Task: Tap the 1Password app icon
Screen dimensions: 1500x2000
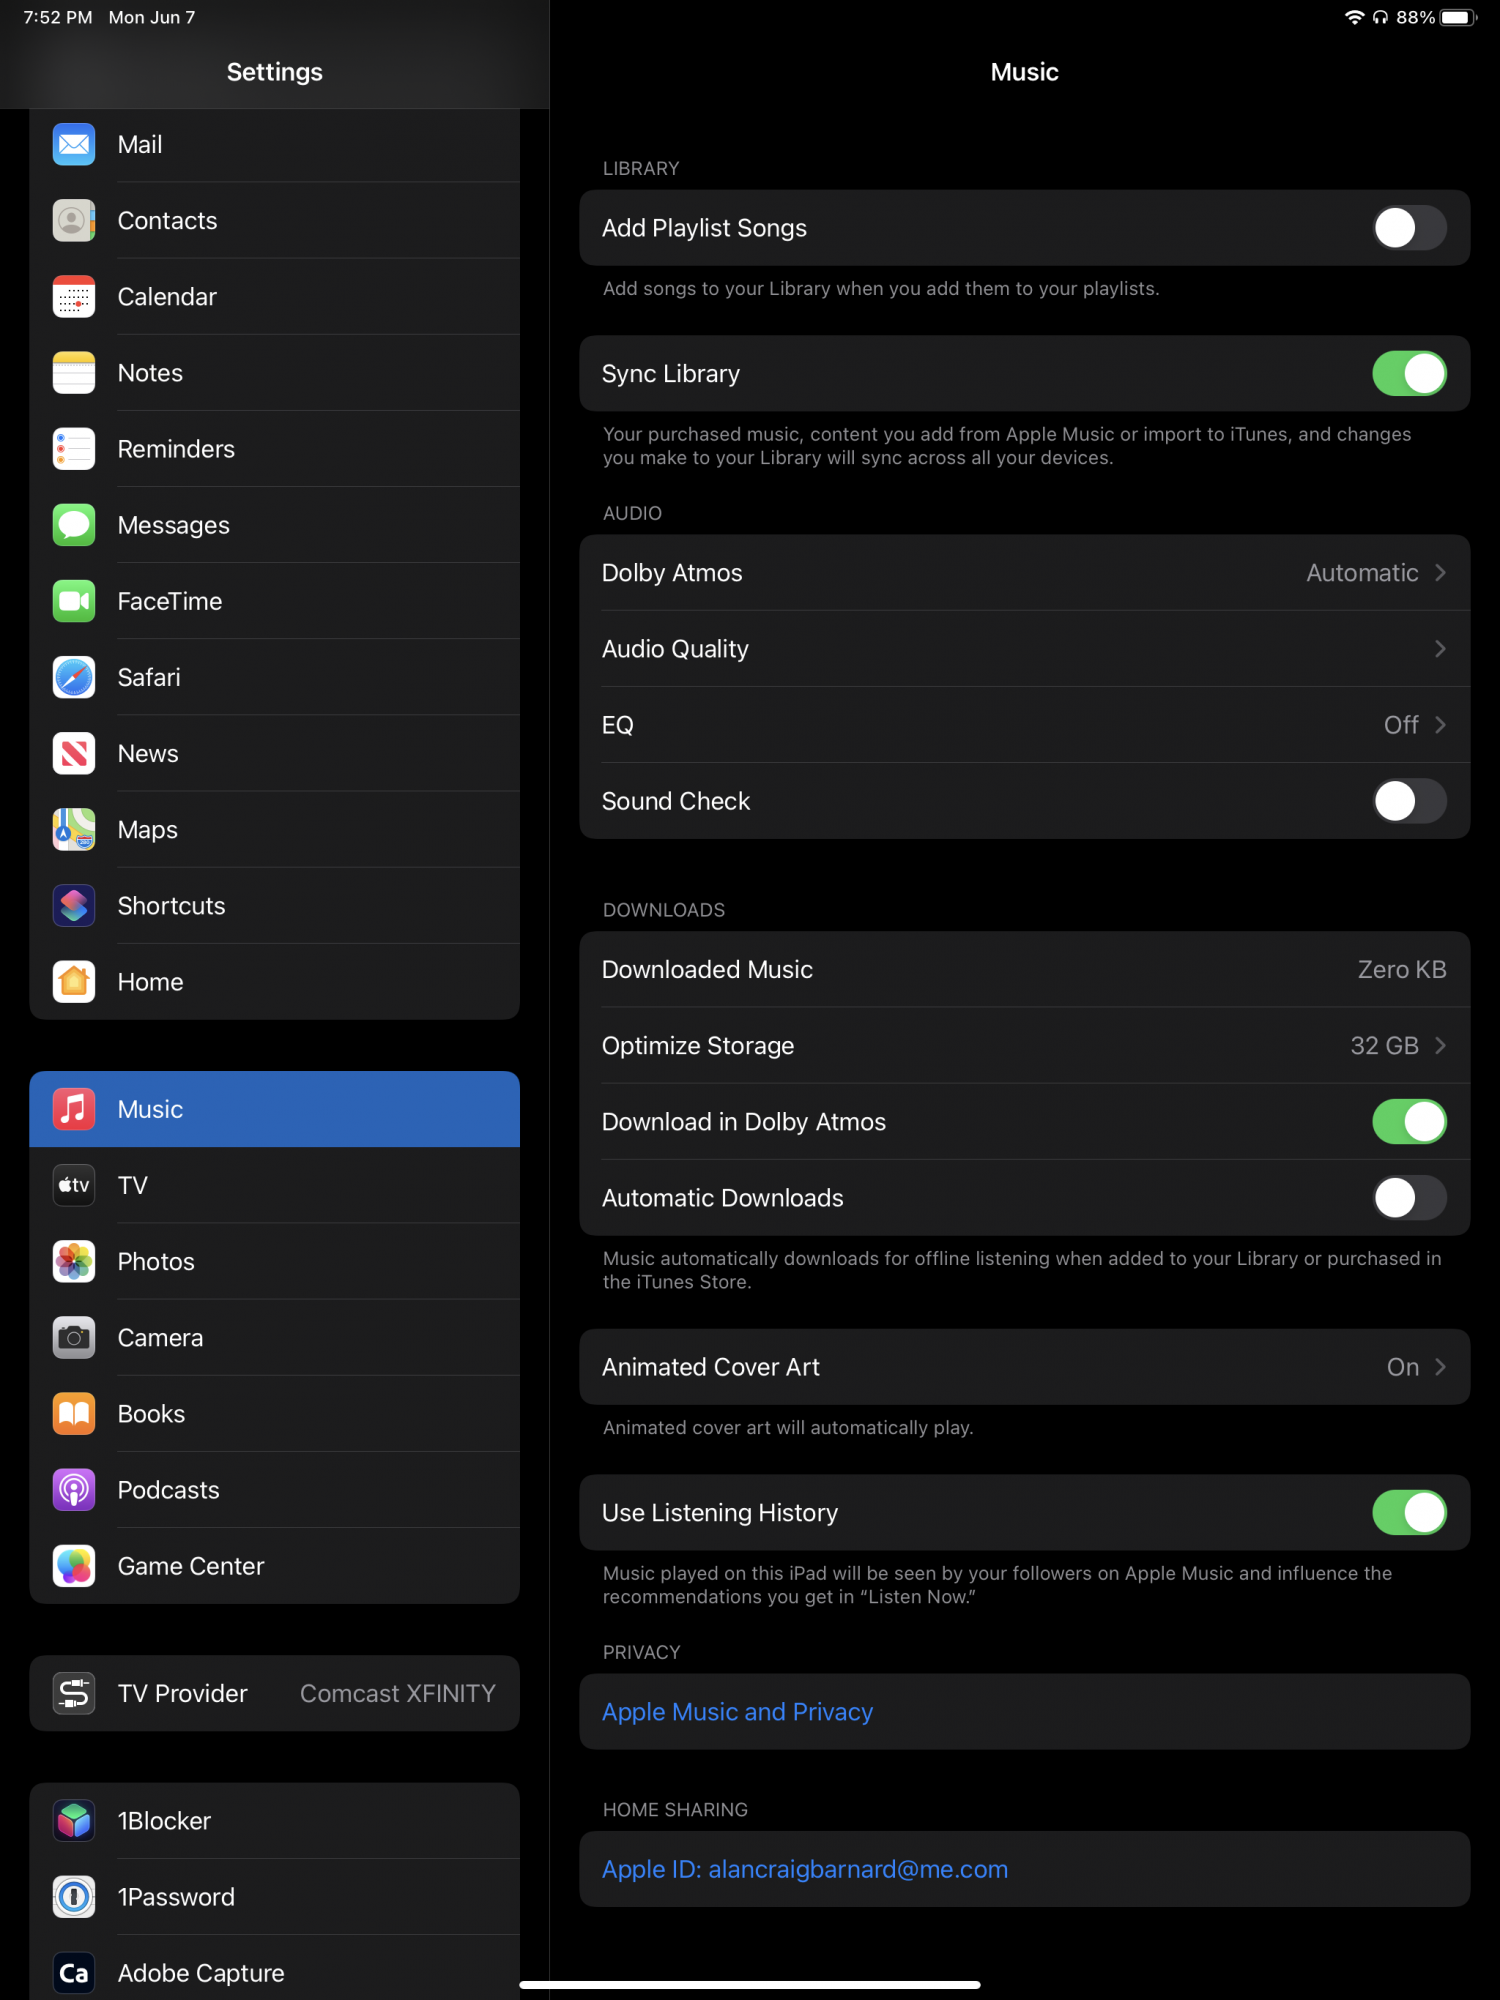Action: pos(74,1897)
